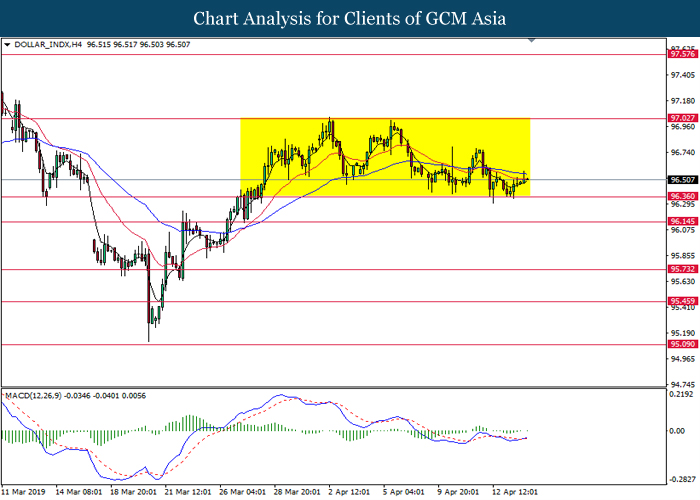Click the triangle arrow beside DOLLAR_INDX,H4
Image resolution: width=700 pixels, height=500 pixels.
[x=8, y=44]
